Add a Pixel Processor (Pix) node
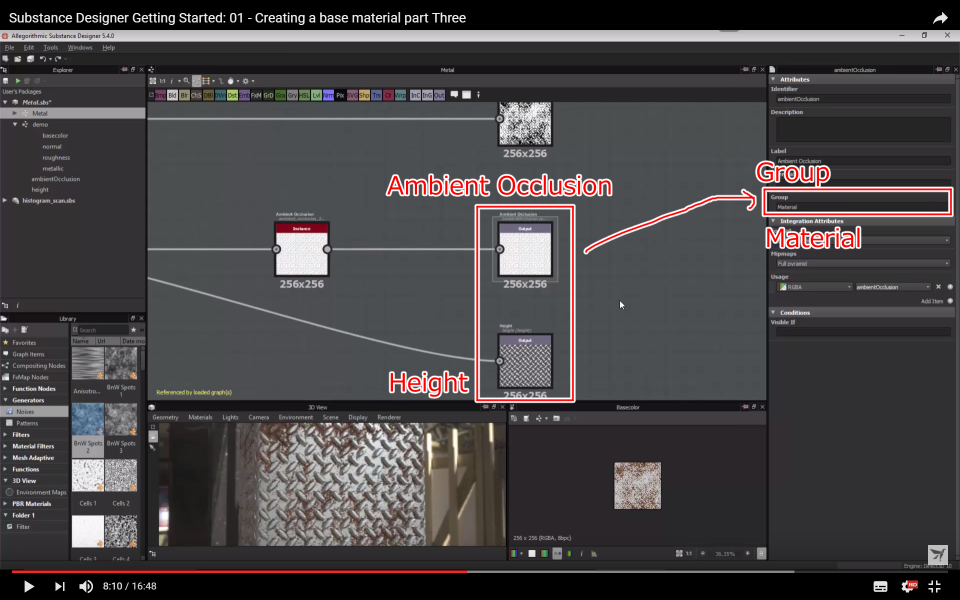This screenshot has width=960, height=600. tap(340, 96)
